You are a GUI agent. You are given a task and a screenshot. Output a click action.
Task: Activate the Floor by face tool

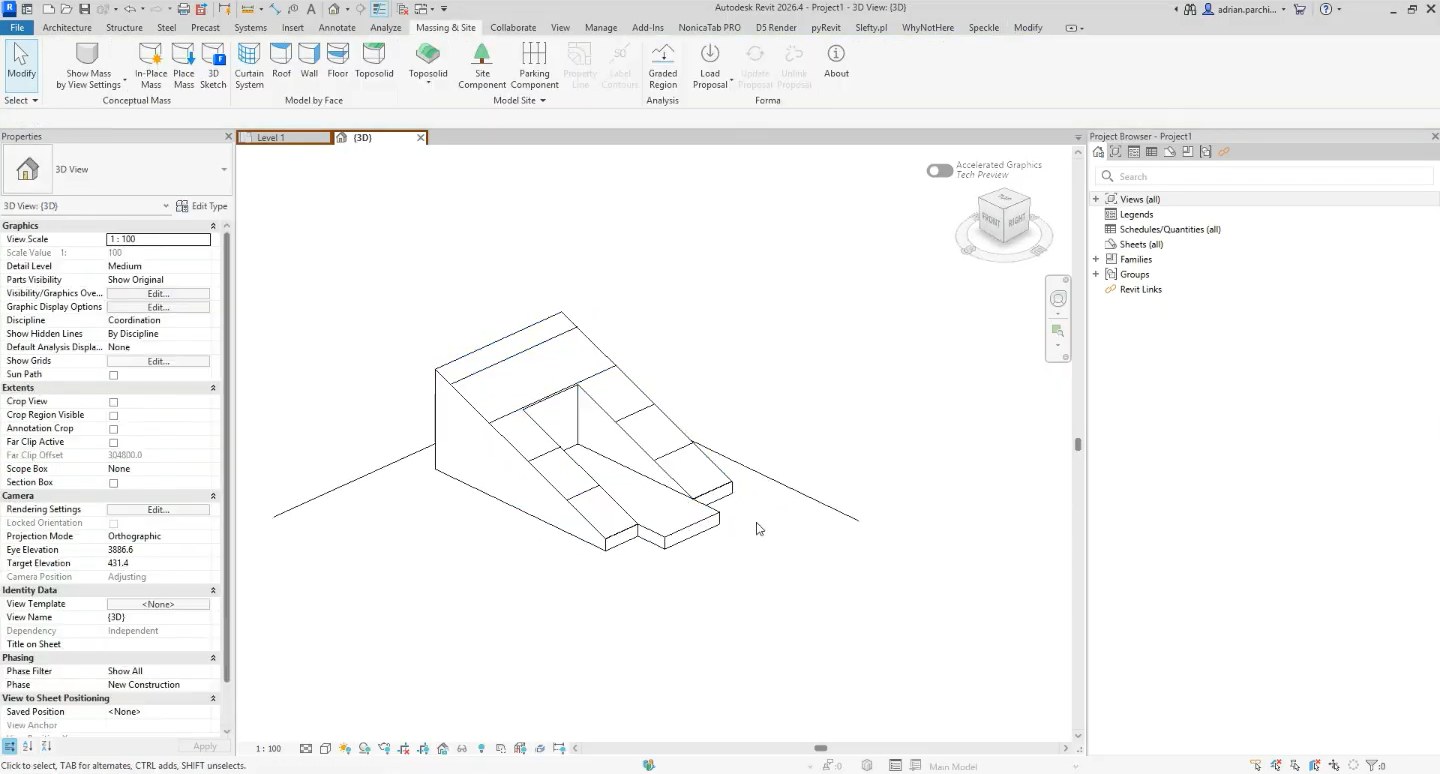(338, 60)
